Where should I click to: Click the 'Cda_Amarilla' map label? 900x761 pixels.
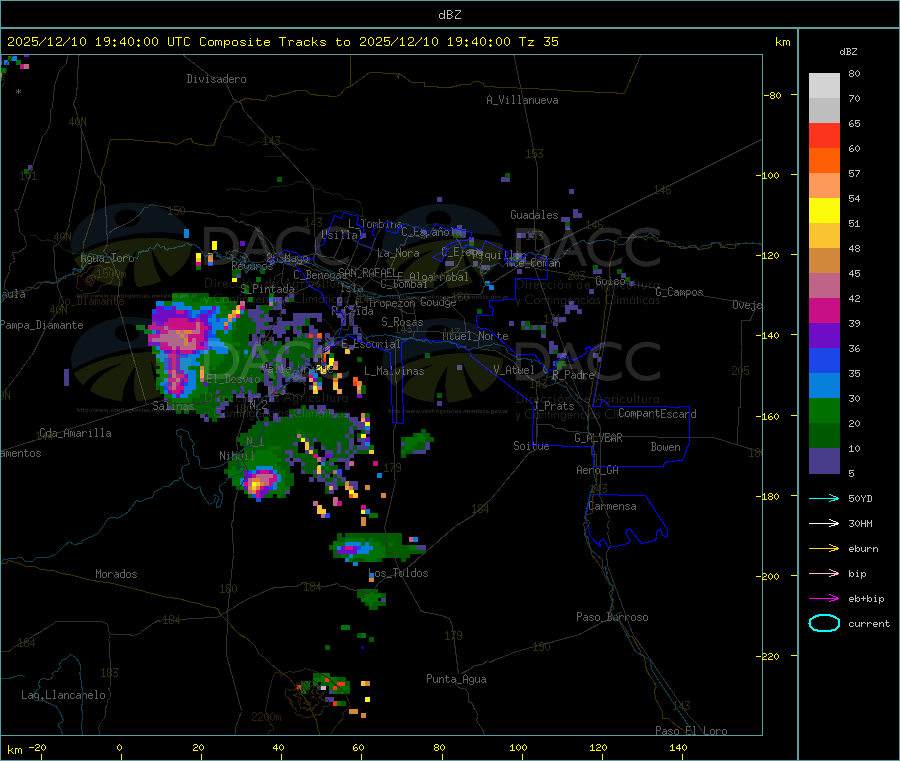pyautogui.click(x=75, y=433)
